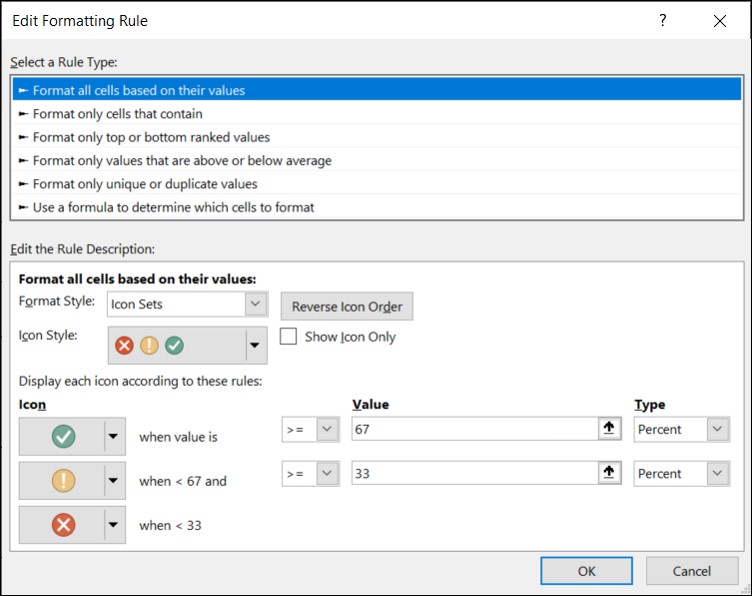Click the Cancel button
This screenshot has height=596, width=752.
(691, 571)
